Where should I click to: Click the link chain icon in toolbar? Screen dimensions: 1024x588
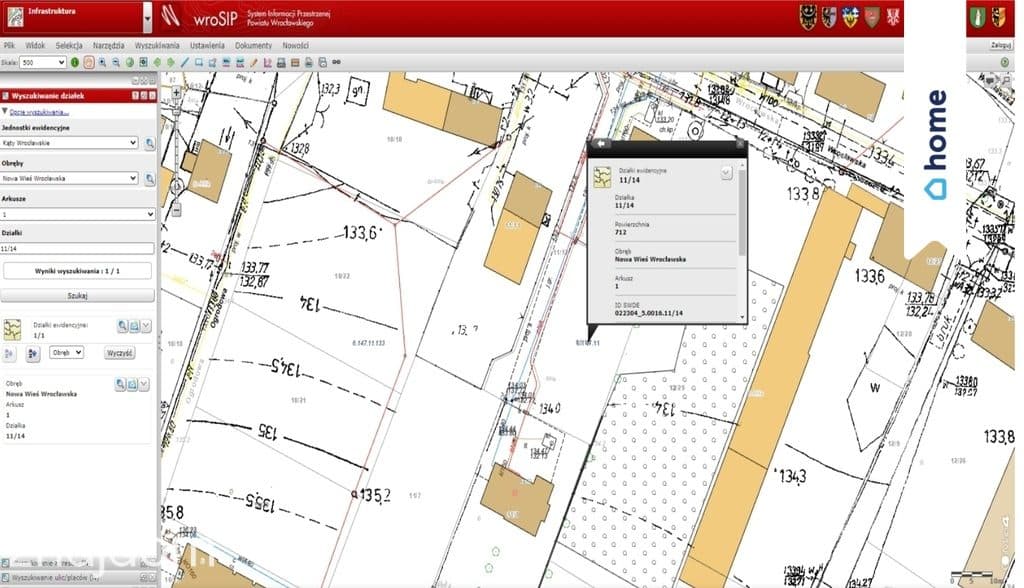click(x=336, y=63)
